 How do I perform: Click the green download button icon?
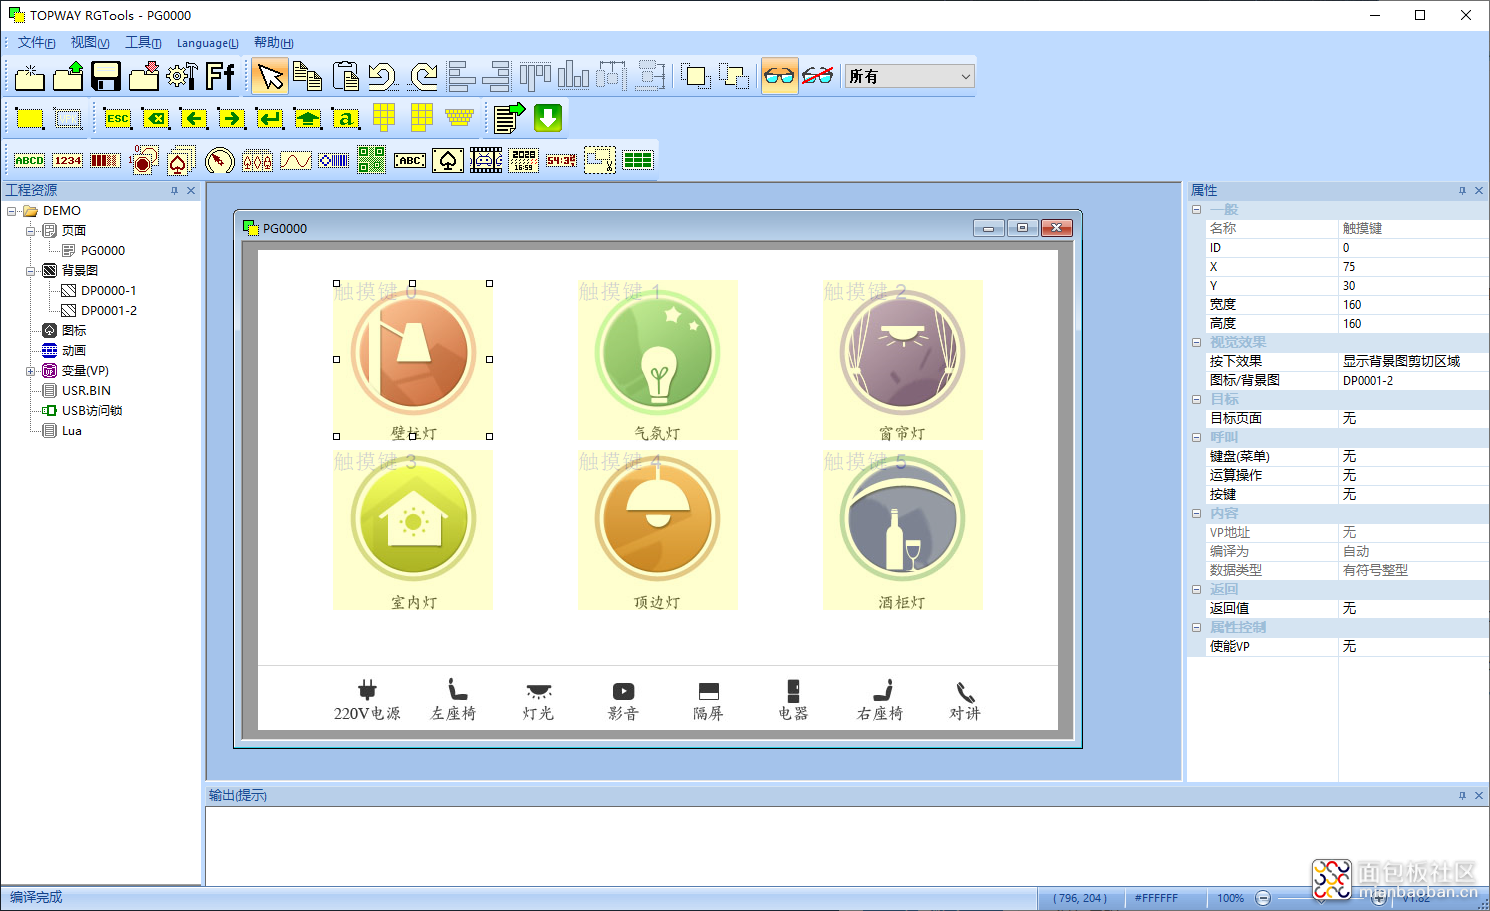(x=548, y=118)
